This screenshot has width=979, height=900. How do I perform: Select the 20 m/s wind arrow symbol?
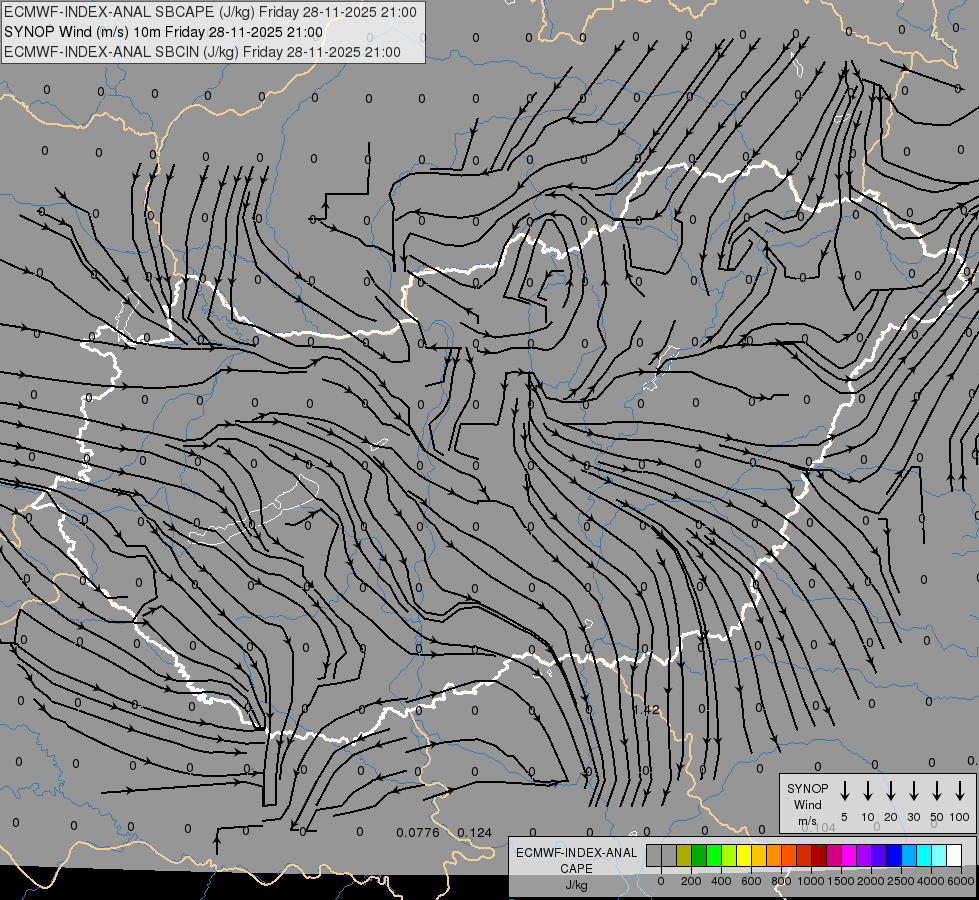890,791
